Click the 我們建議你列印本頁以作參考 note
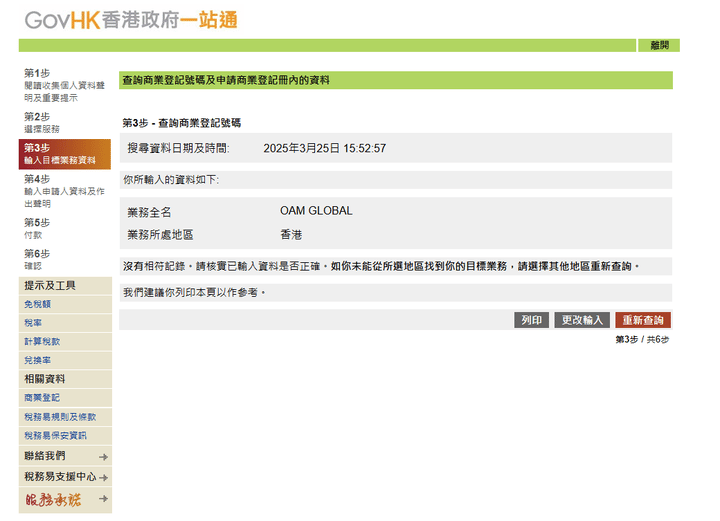720x521 pixels. (194, 293)
